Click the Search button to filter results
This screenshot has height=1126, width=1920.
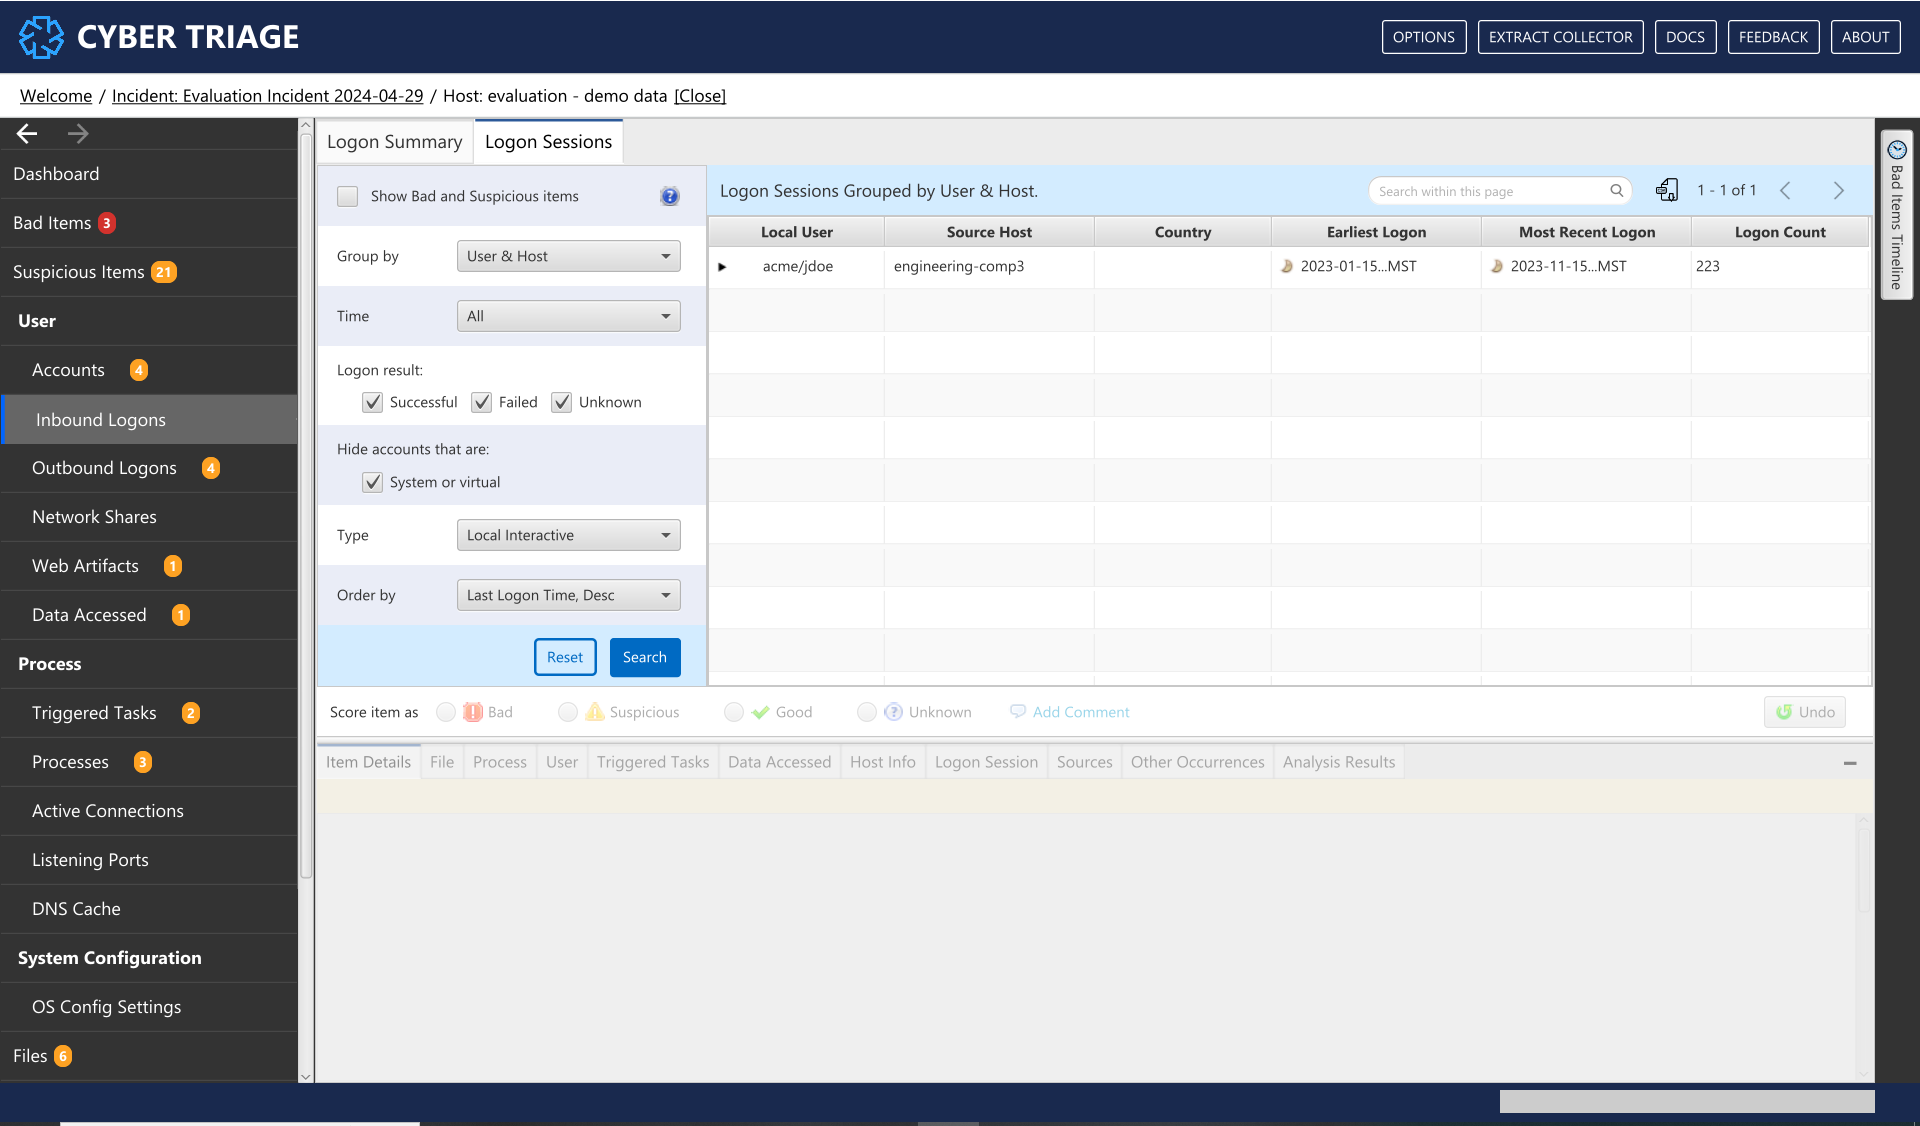coord(643,655)
